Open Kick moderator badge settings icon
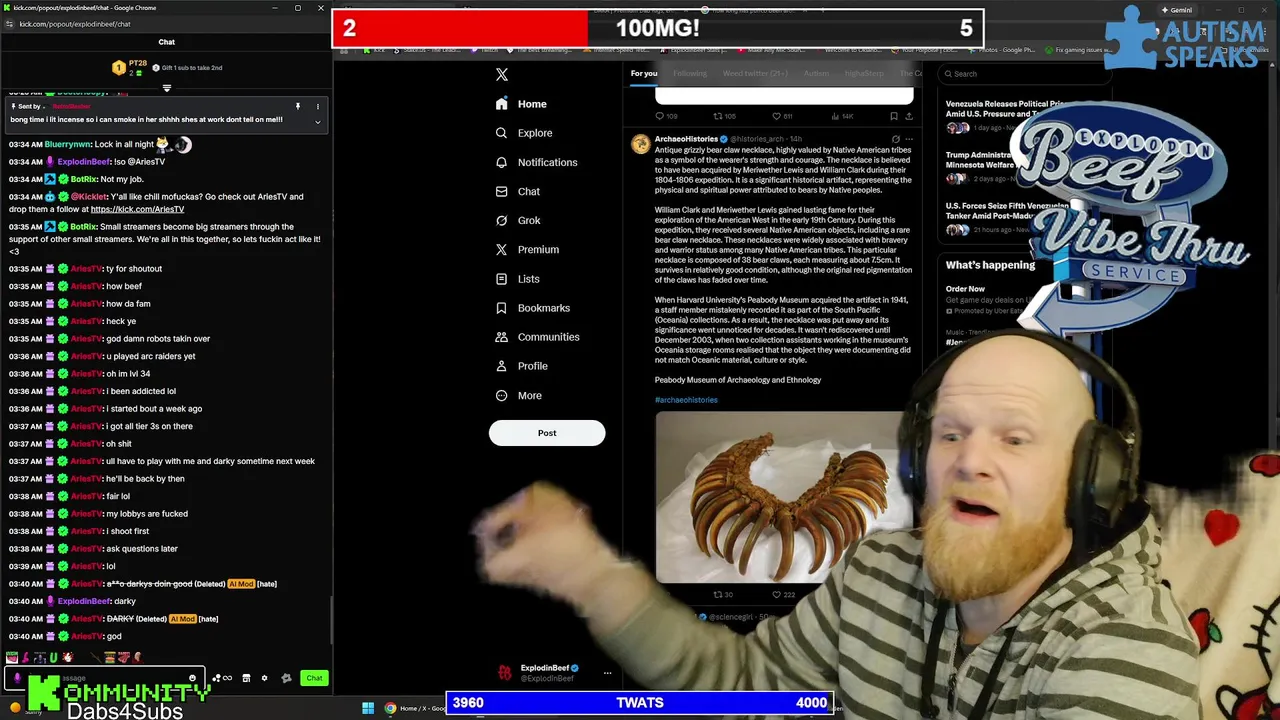Viewport: 1280px width, 720px height. [x=286, y=678]
